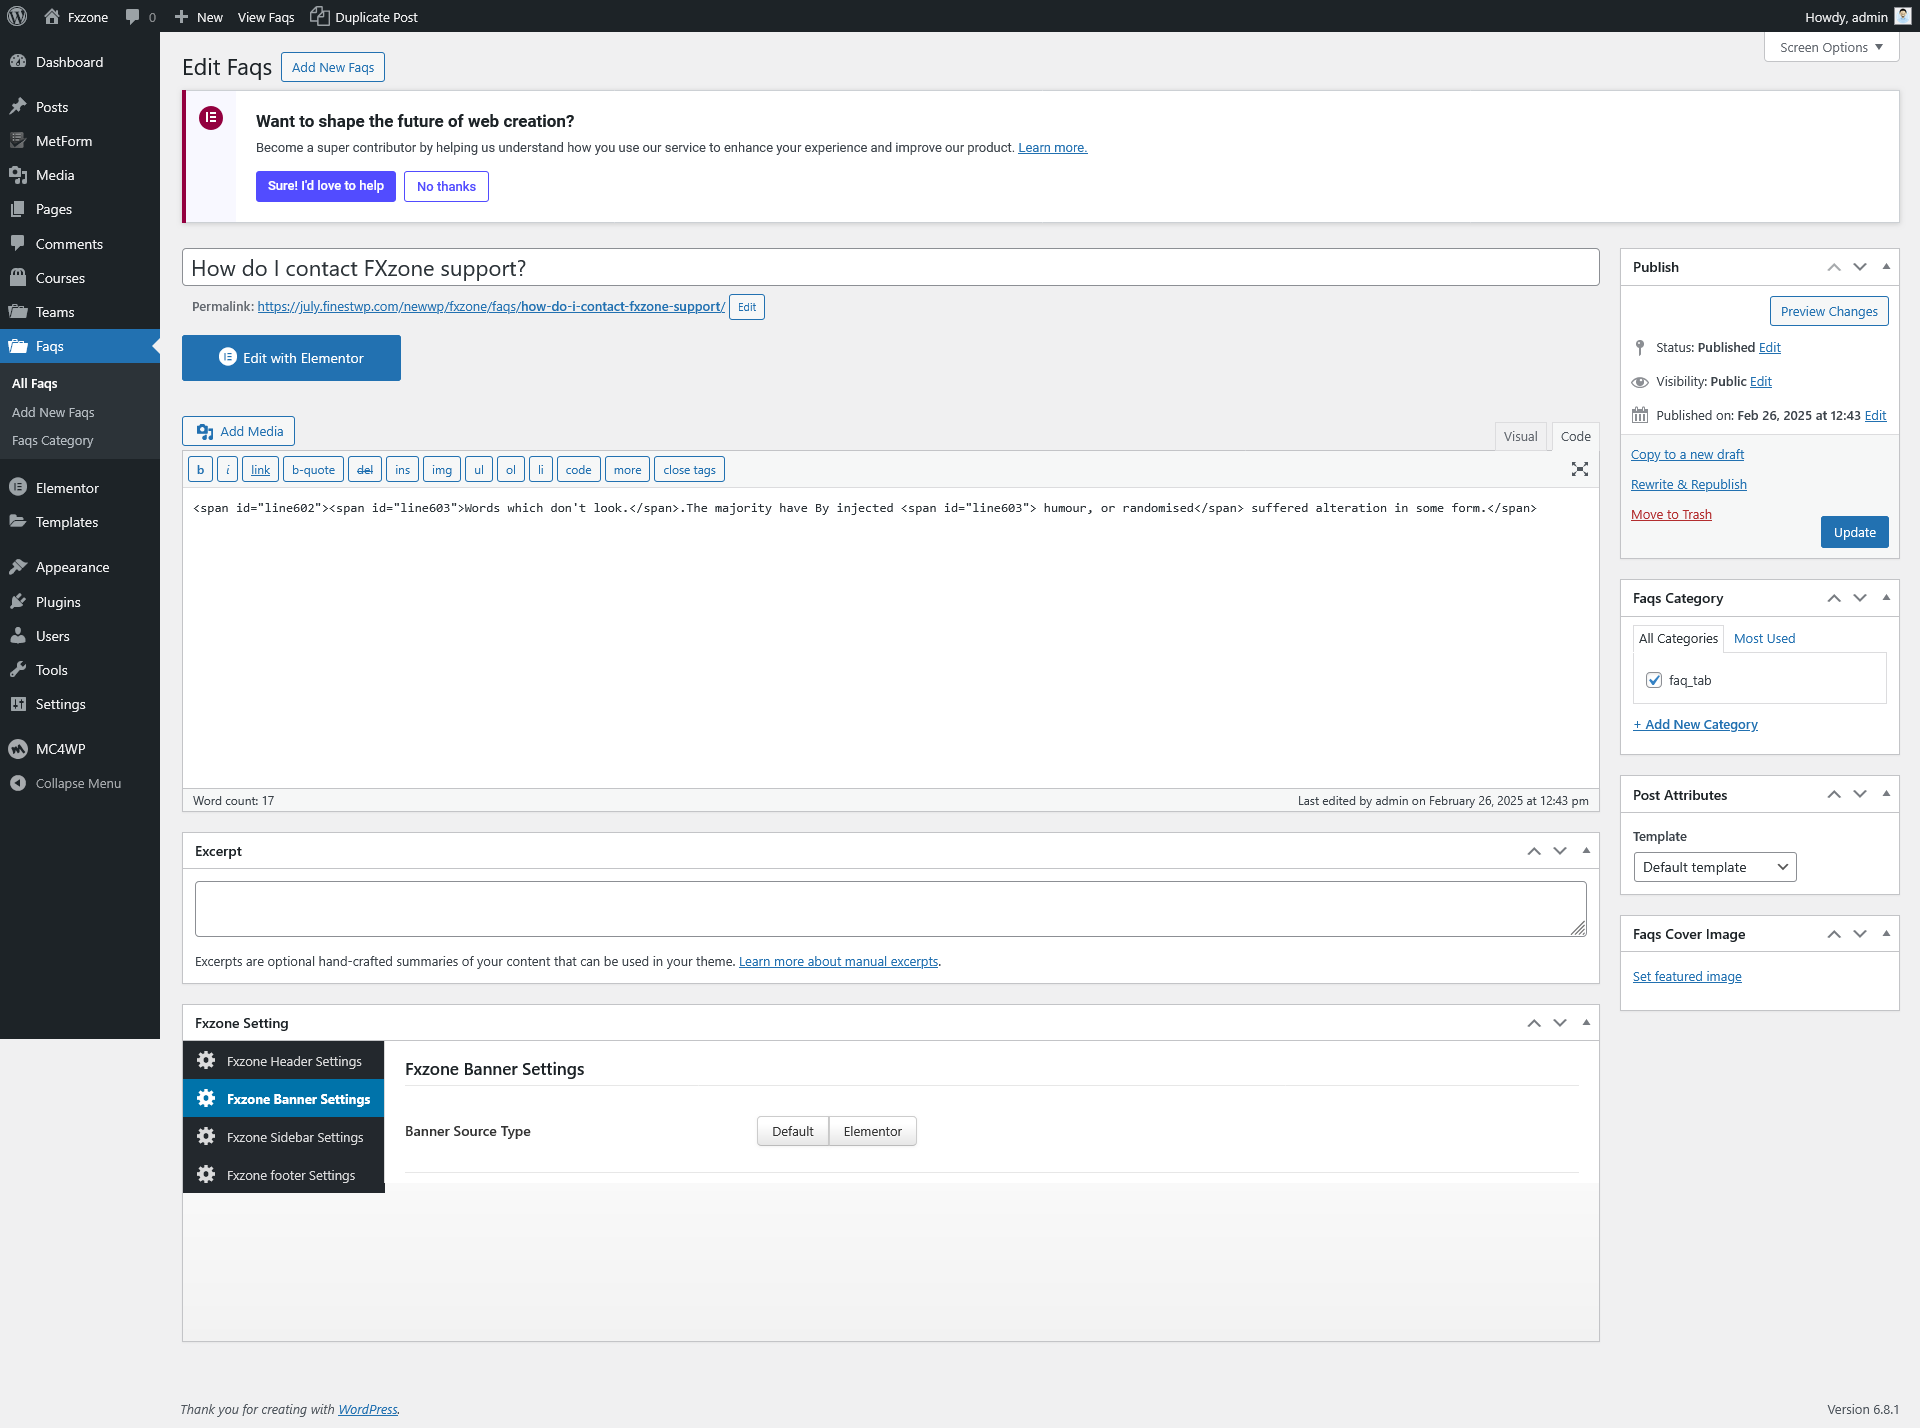Viewport: 1920px width, 1428px height.
Task: Click Plugins icon in sidebar
Action: tap(18, 602)
